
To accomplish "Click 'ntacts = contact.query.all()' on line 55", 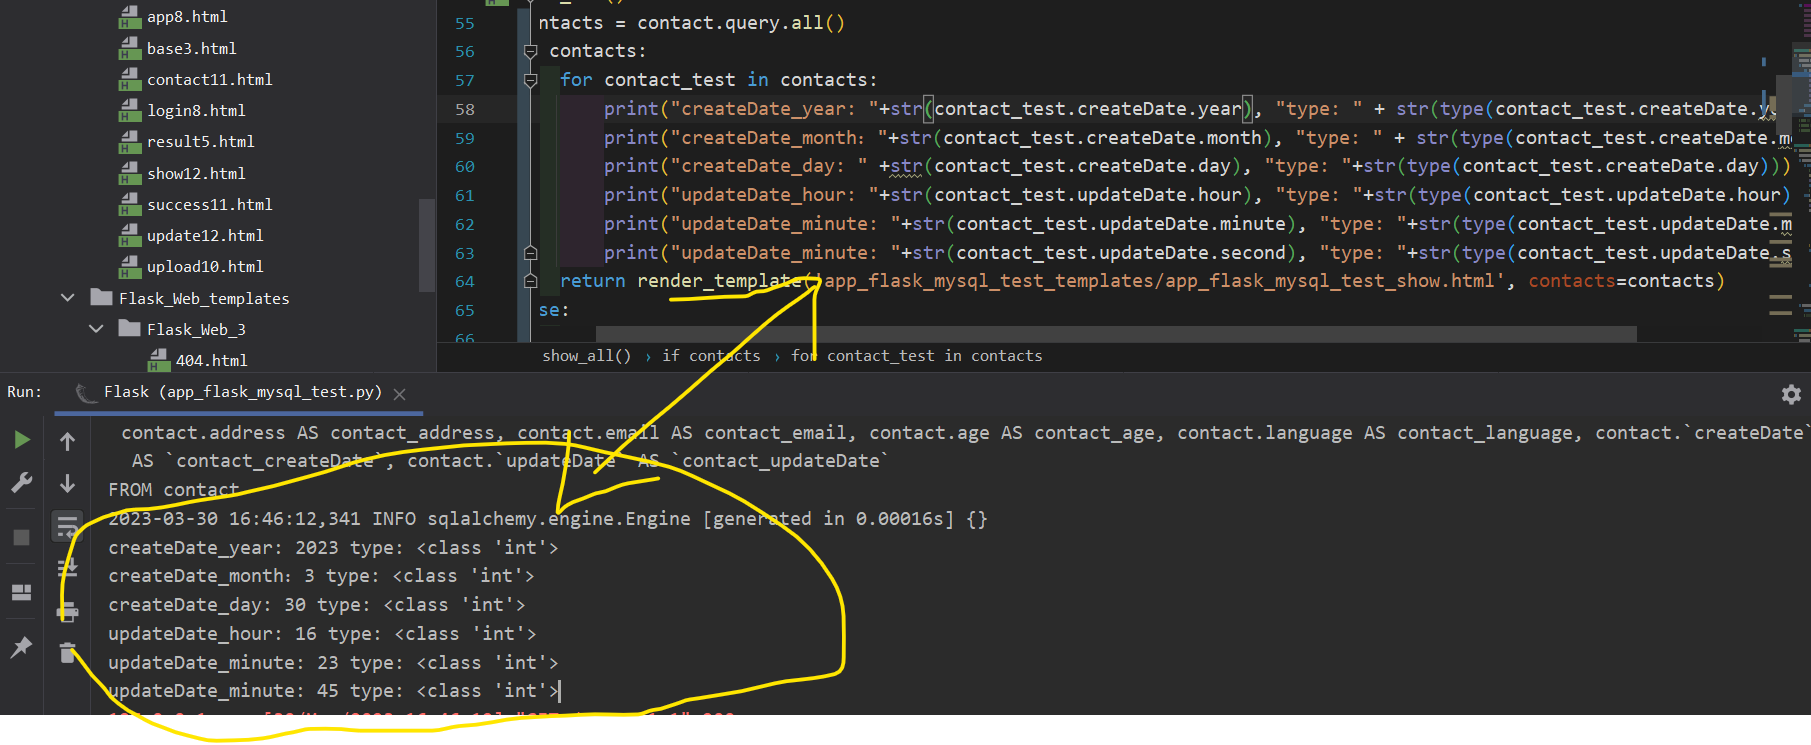I will pyautogui.click(x=692, y=22).
